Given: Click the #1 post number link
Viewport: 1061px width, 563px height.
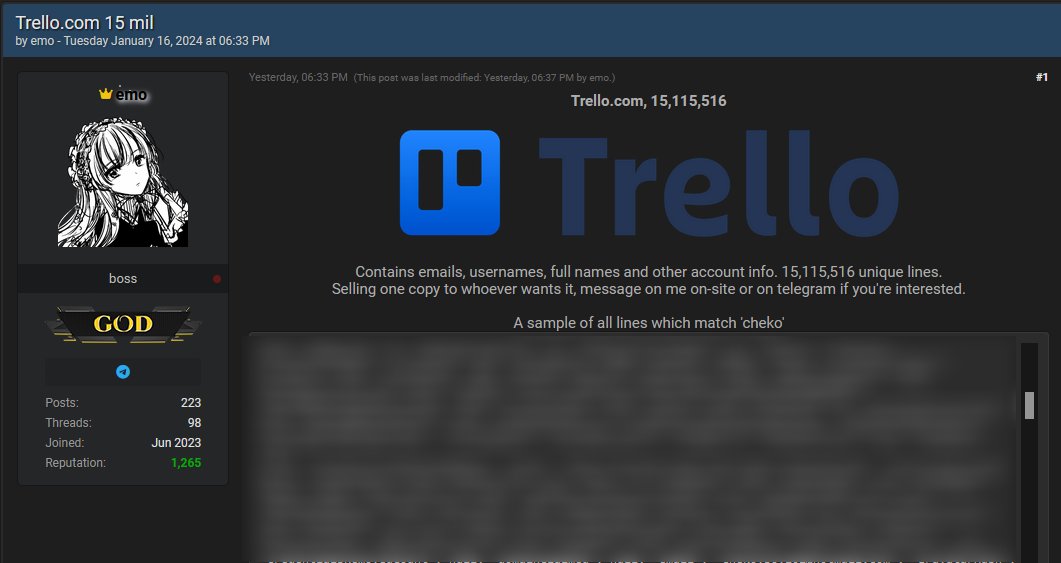Looking at the screenshot, I should (1041, 77).
